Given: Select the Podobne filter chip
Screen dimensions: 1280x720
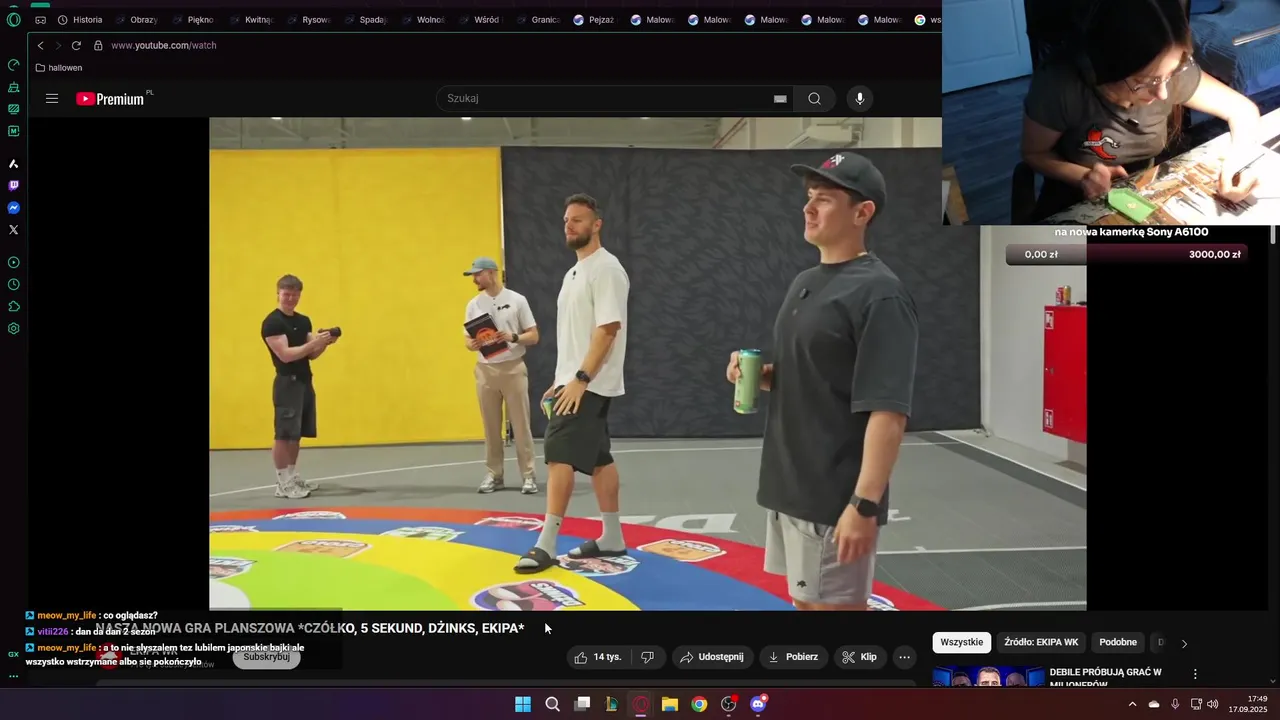Looking at the screenshot, I should [1118, 642].
